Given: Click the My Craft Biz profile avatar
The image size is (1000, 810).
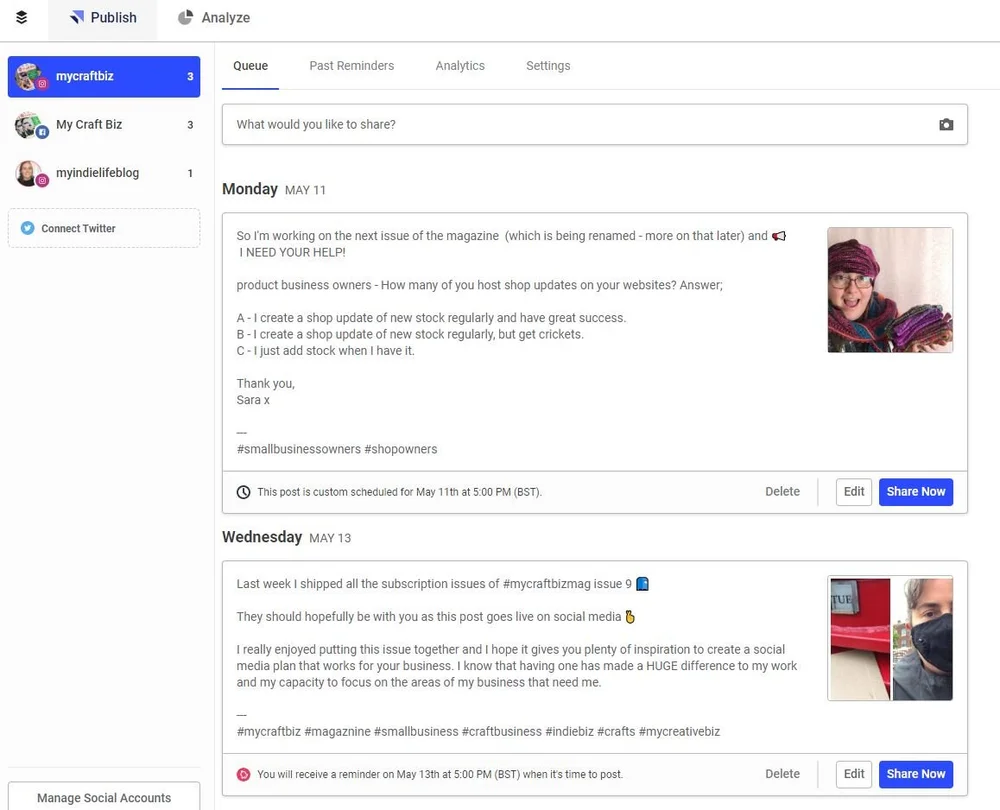Looking at the screenshot, I should point(29,125).
